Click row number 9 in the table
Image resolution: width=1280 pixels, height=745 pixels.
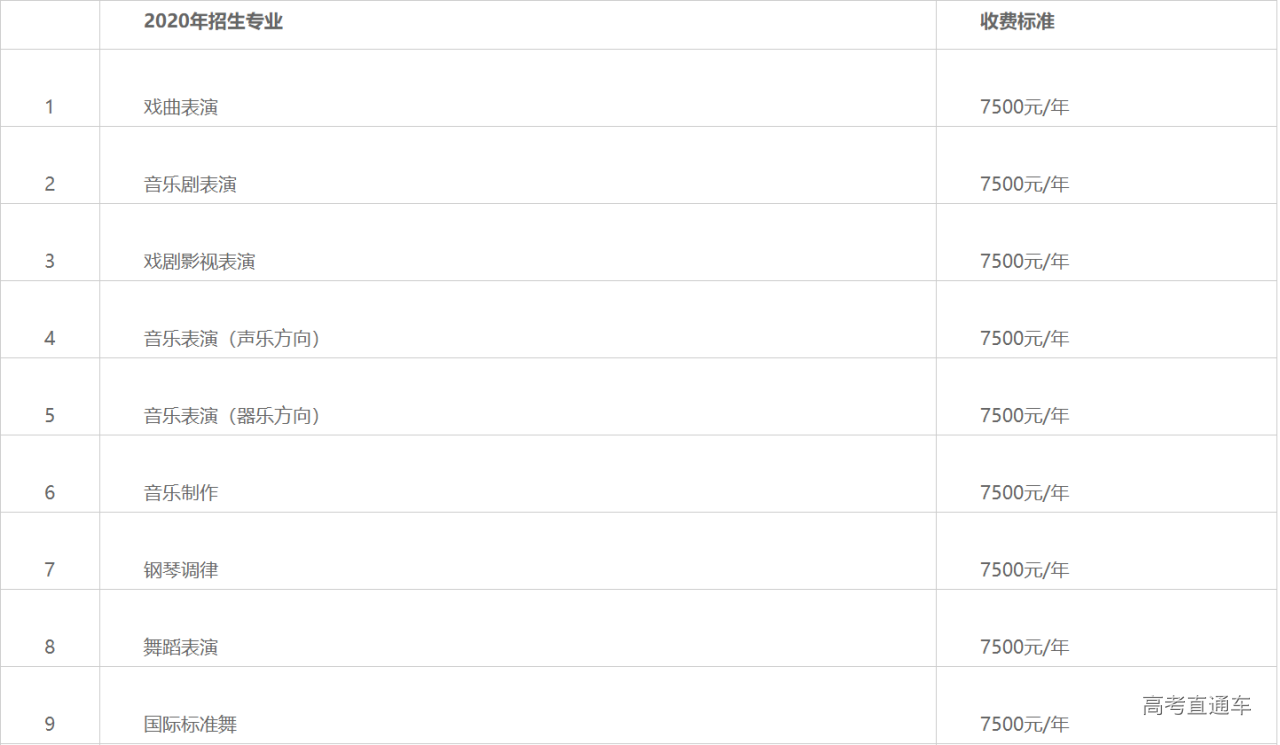point(50,724)
